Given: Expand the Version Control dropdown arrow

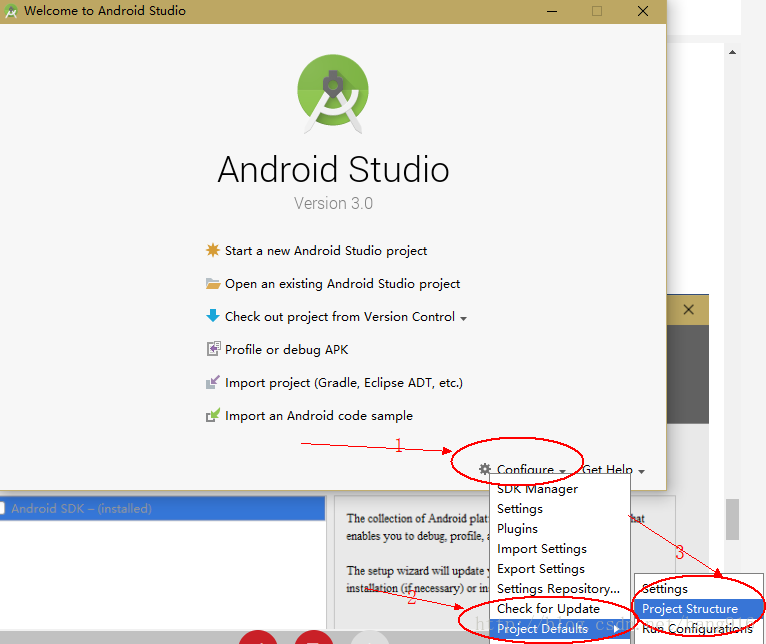Looking at the screenshot, I should point(463,319).
